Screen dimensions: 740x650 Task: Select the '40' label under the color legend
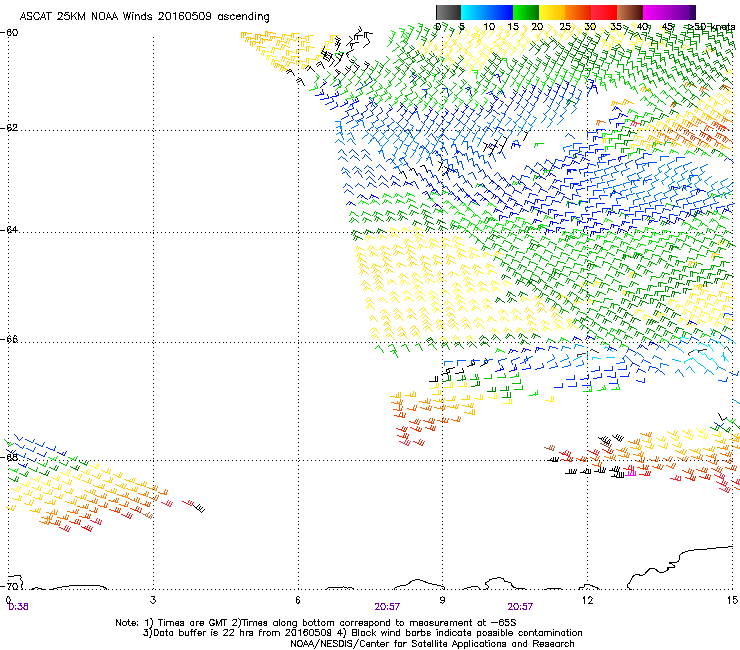coord(642,27)
